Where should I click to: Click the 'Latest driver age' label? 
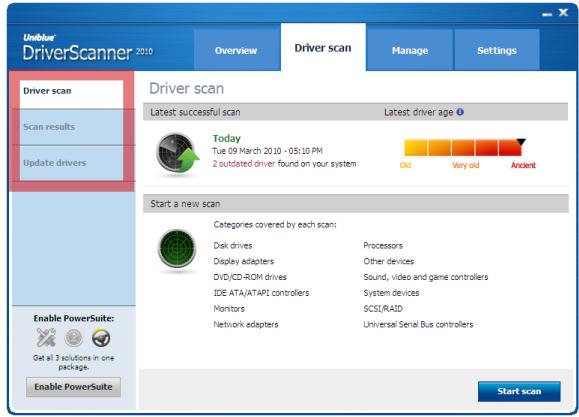pos(418,112)
